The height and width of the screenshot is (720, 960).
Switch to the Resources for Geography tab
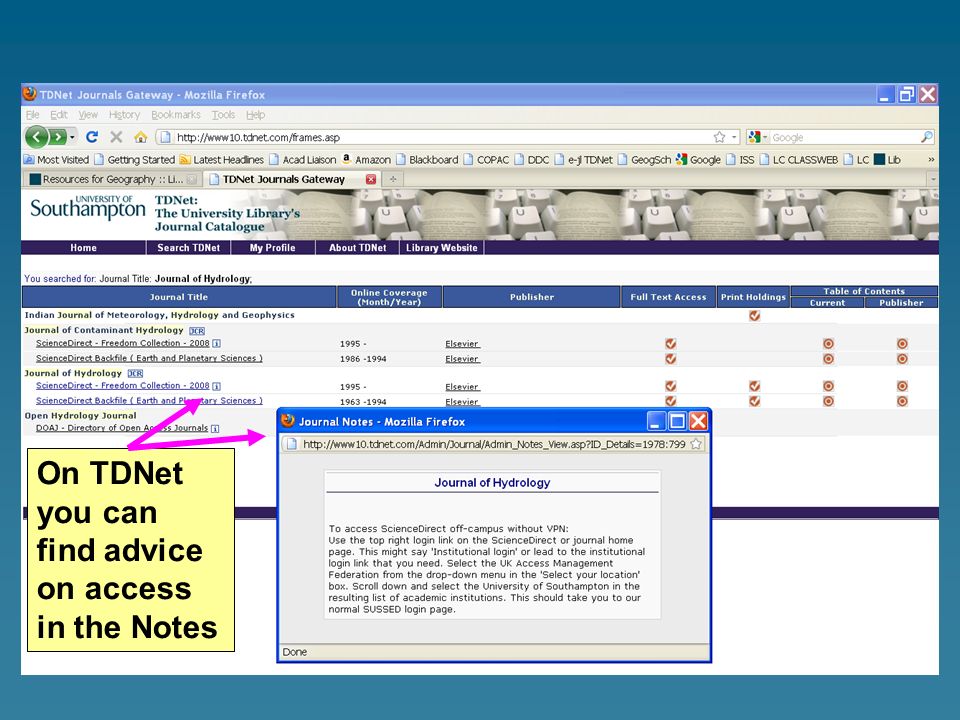113,179
